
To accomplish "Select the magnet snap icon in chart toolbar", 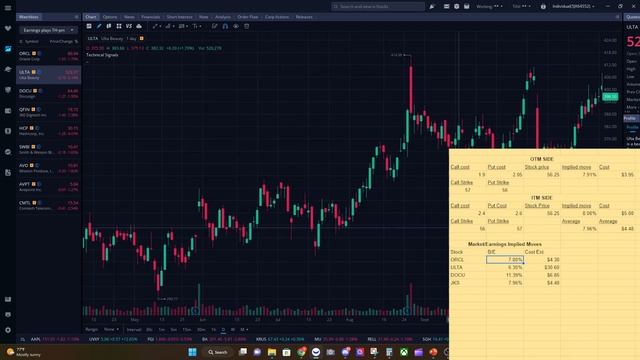I will pyautogui.click(x=225, y=26).
